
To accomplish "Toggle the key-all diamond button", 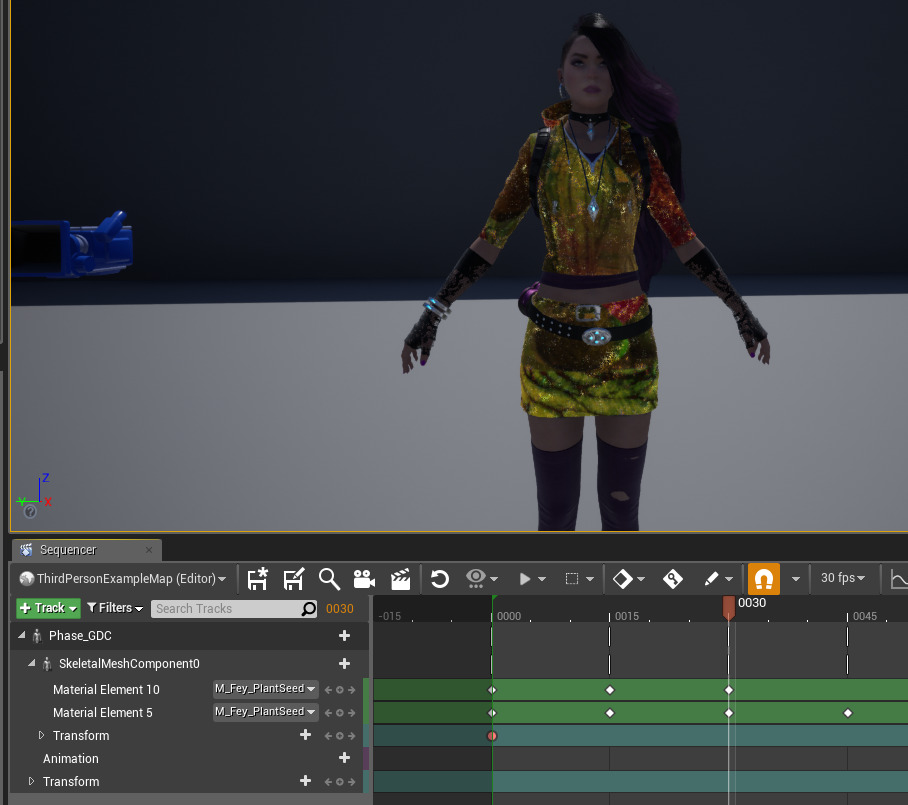I will [622, 579].
